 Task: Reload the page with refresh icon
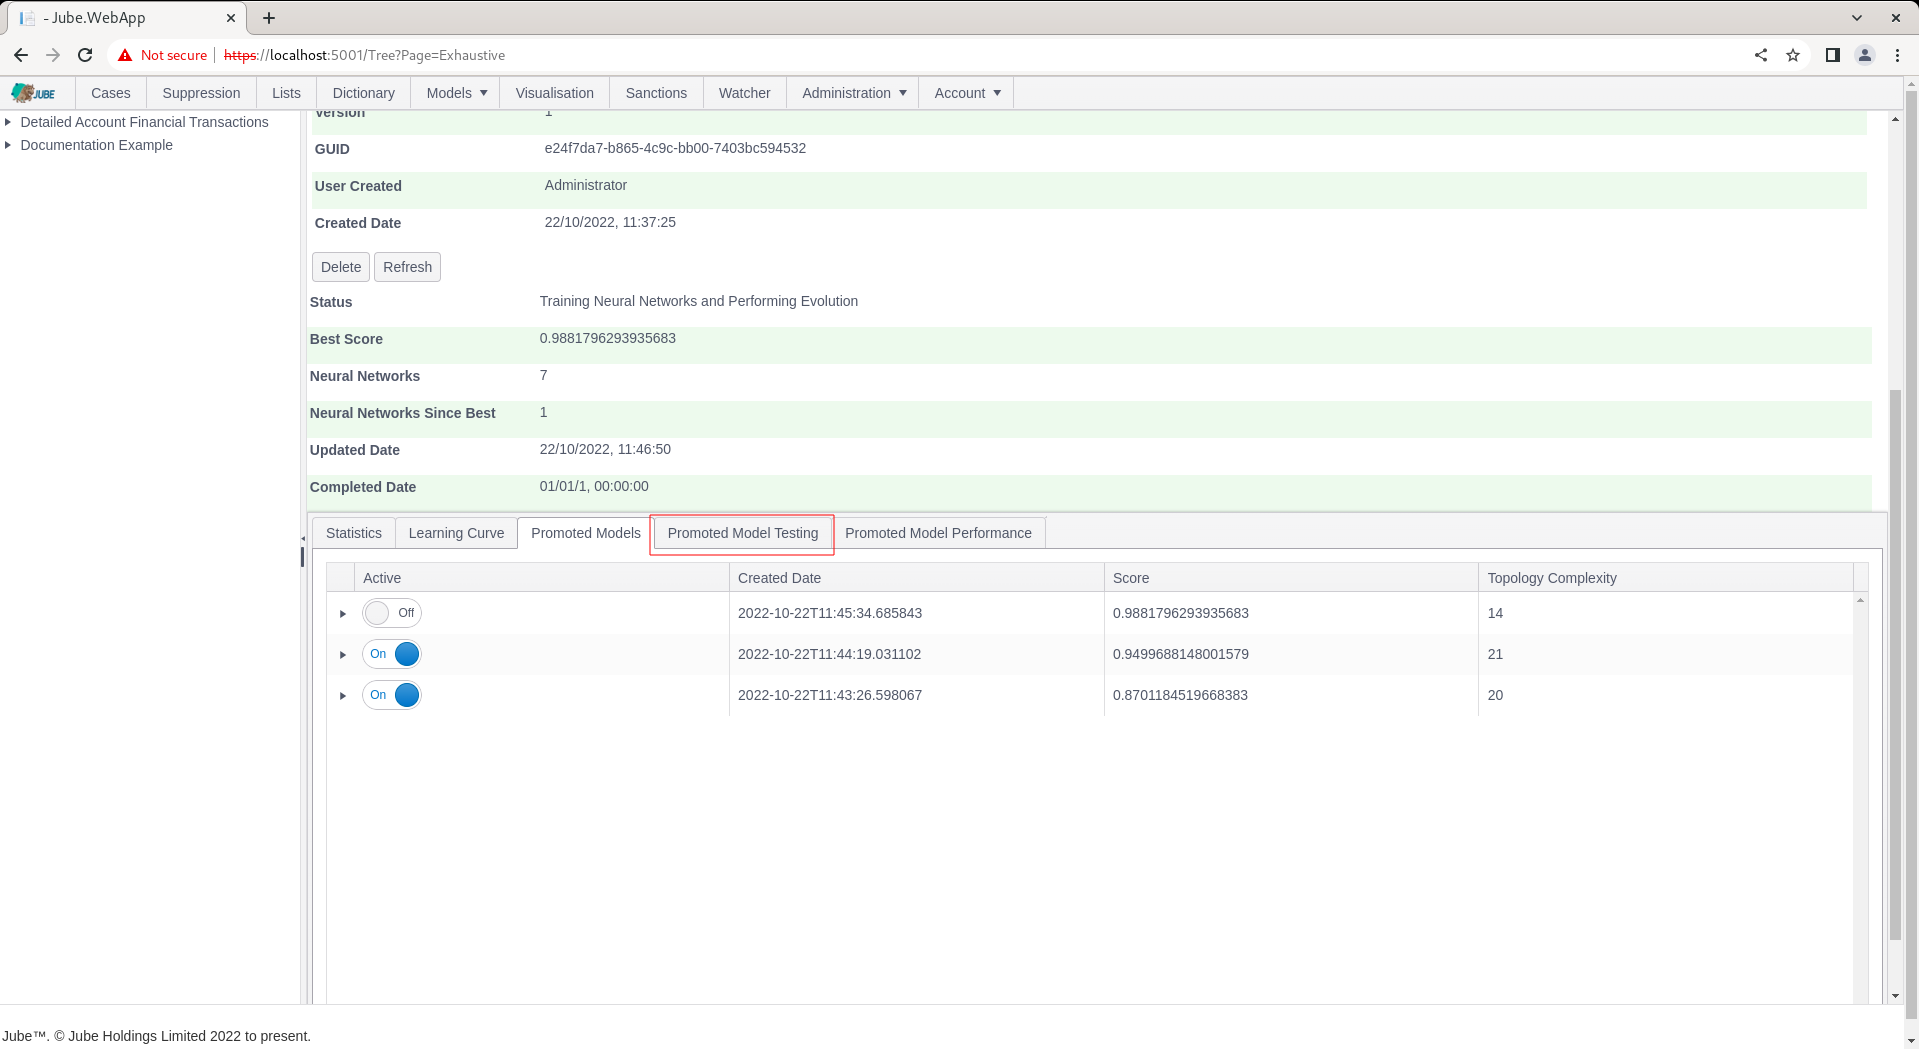tap(85, 55)
